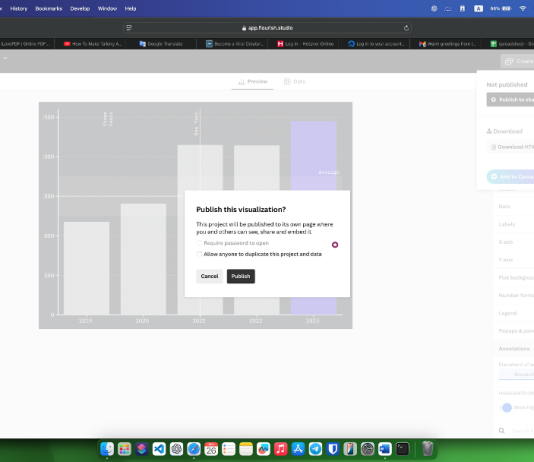534x462 pixels.
Task: Open Visual Studio Code from the dock
Action: coord(159,449)
